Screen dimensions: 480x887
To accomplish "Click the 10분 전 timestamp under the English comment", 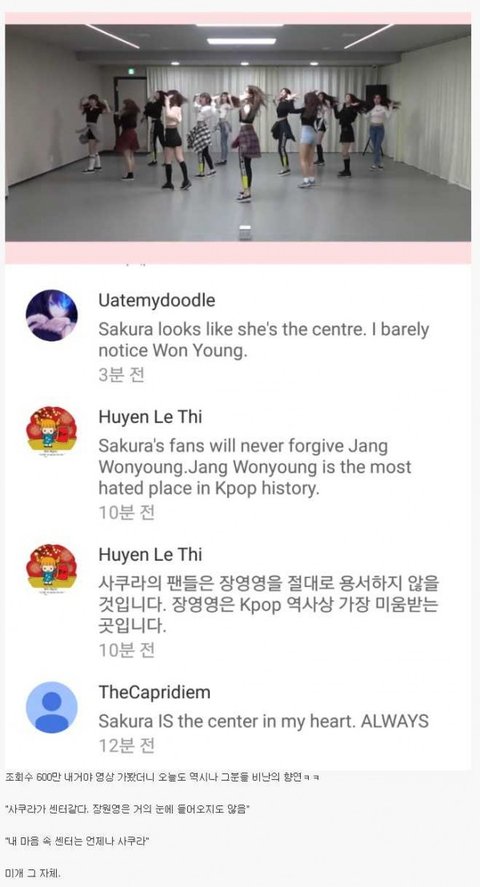I will coord(126,513).
